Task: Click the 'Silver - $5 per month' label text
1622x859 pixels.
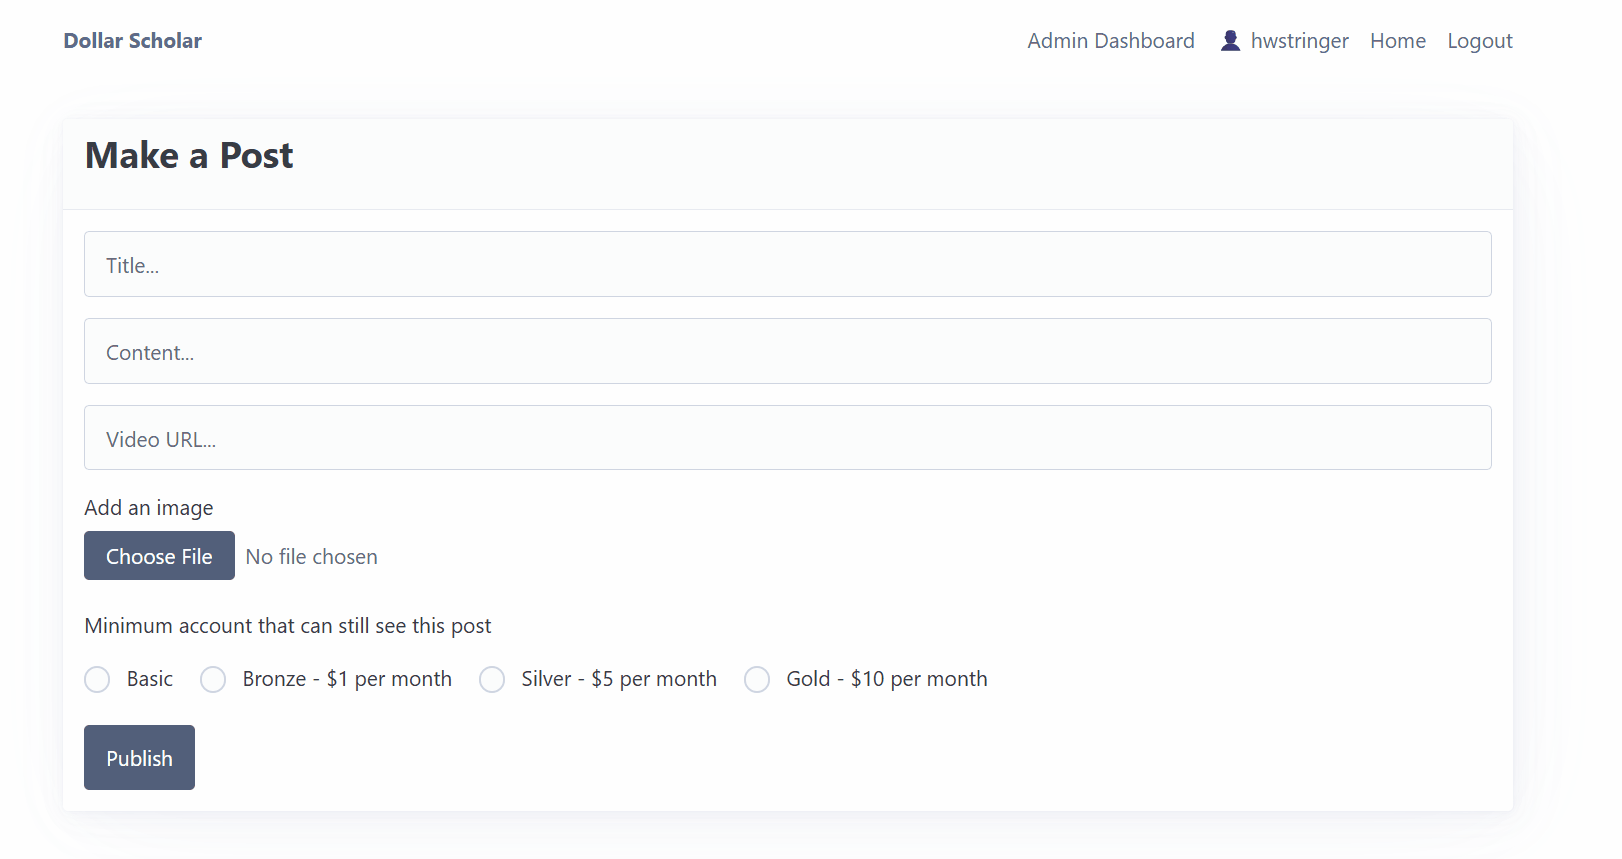Action: (618, 679)
